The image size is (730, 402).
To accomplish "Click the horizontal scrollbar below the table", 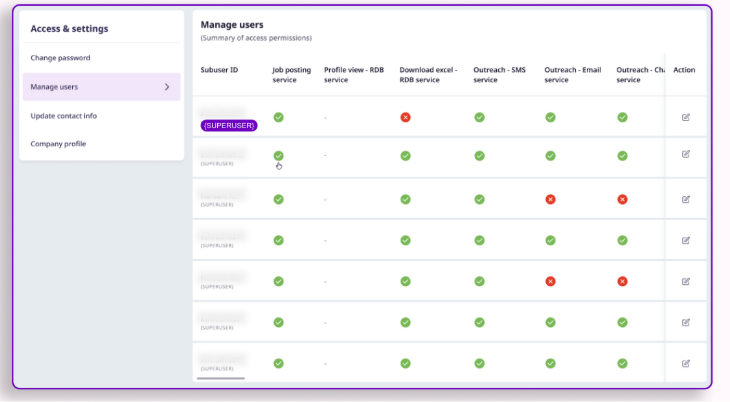I will (x=221, y=378).
